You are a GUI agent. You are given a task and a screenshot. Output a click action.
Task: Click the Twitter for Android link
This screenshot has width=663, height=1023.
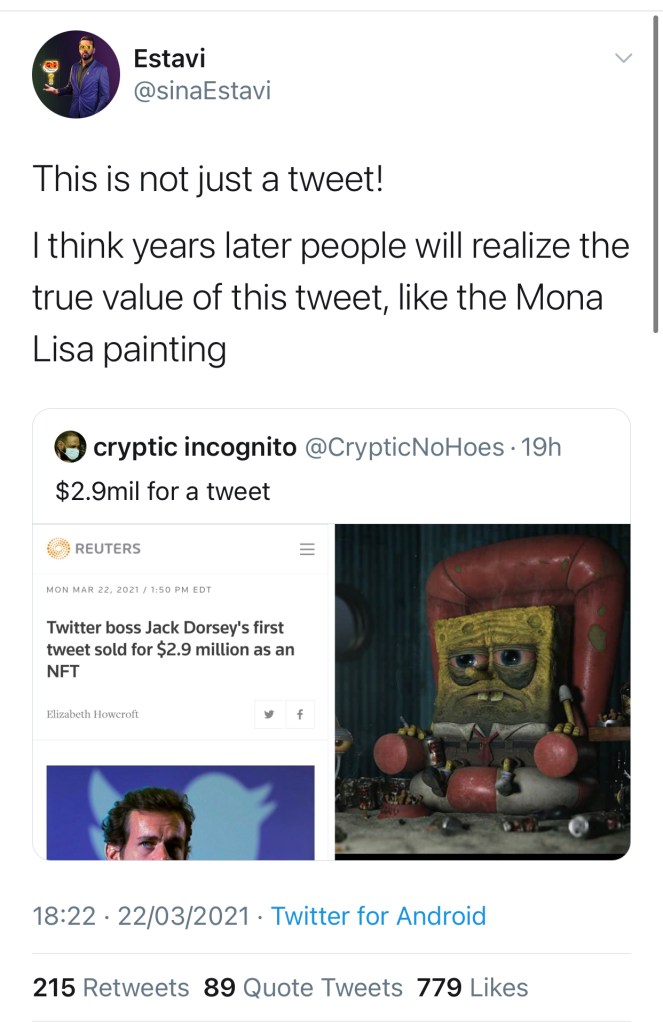tap(378, 916)
